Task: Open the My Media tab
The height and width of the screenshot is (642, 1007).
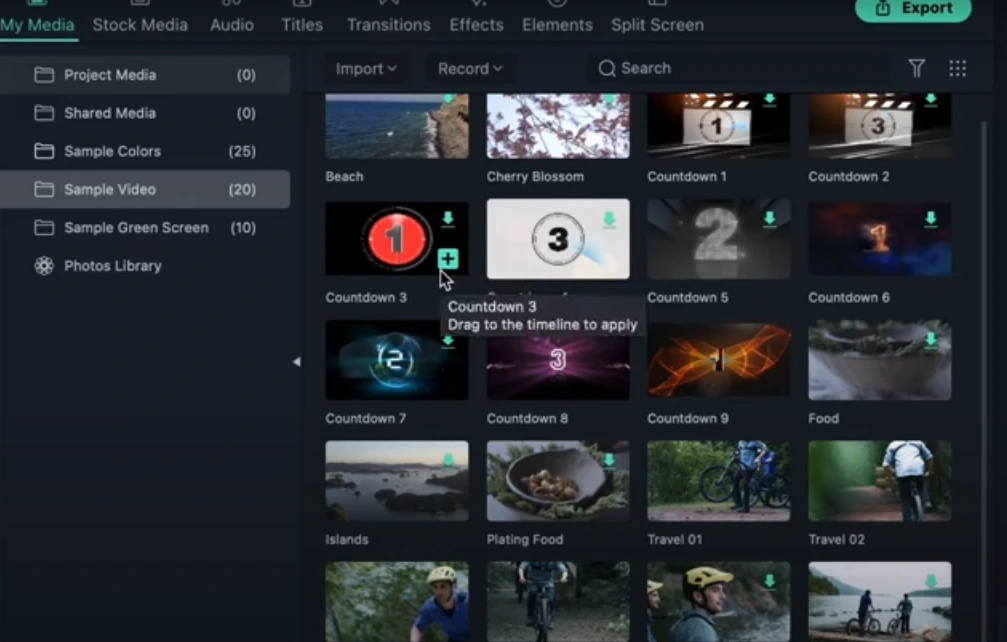Action: 37,25
